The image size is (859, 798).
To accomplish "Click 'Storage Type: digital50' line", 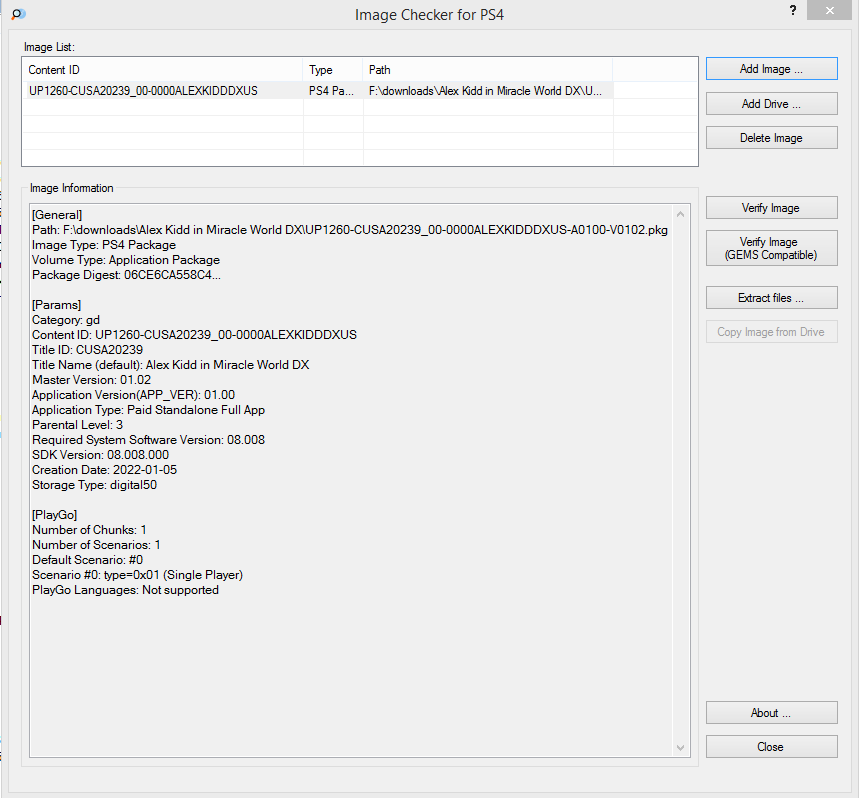I will tap(94, 485).
